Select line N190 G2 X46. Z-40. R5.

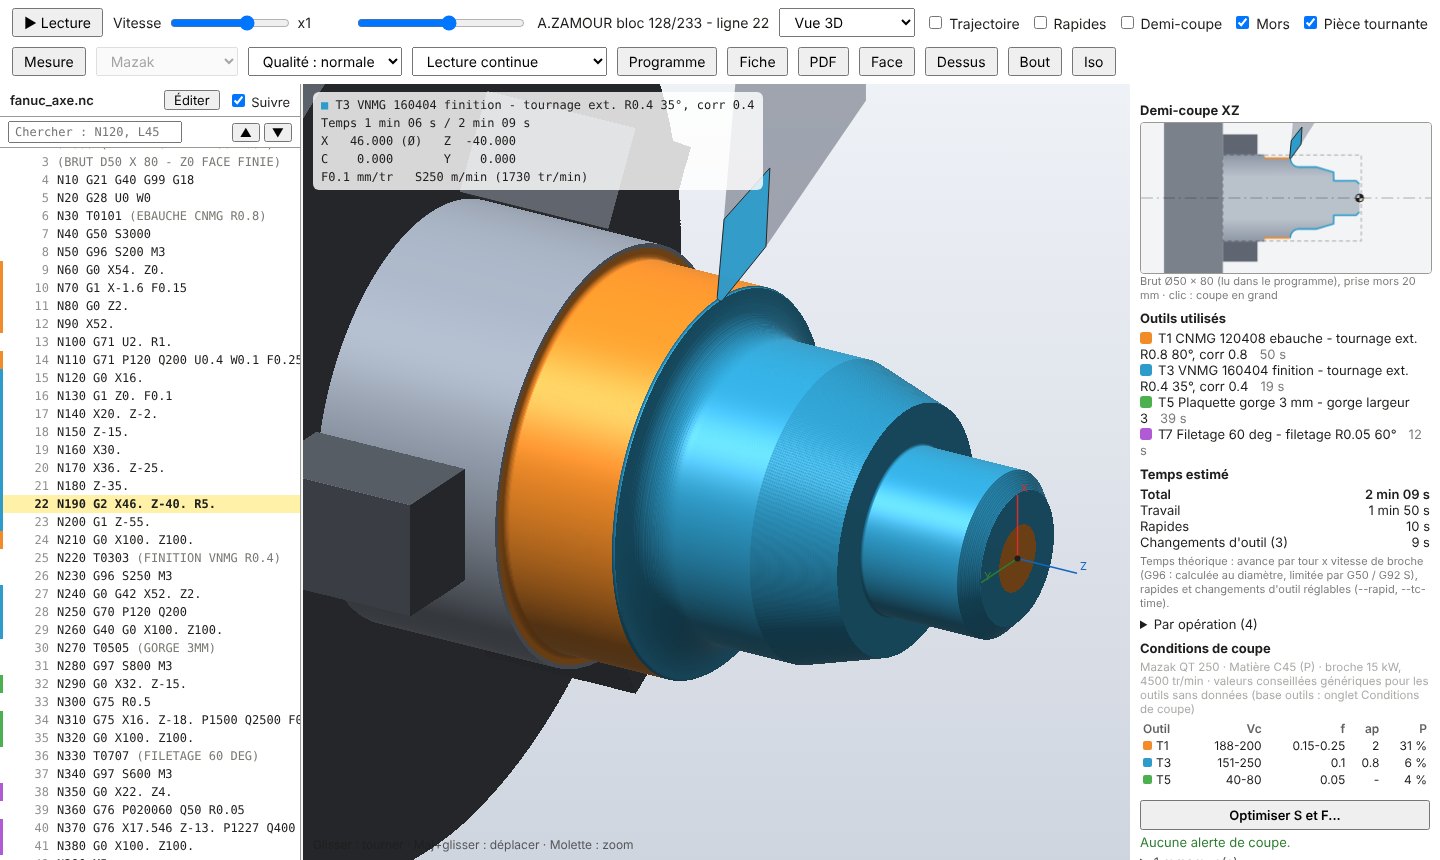tap(152, 504)
